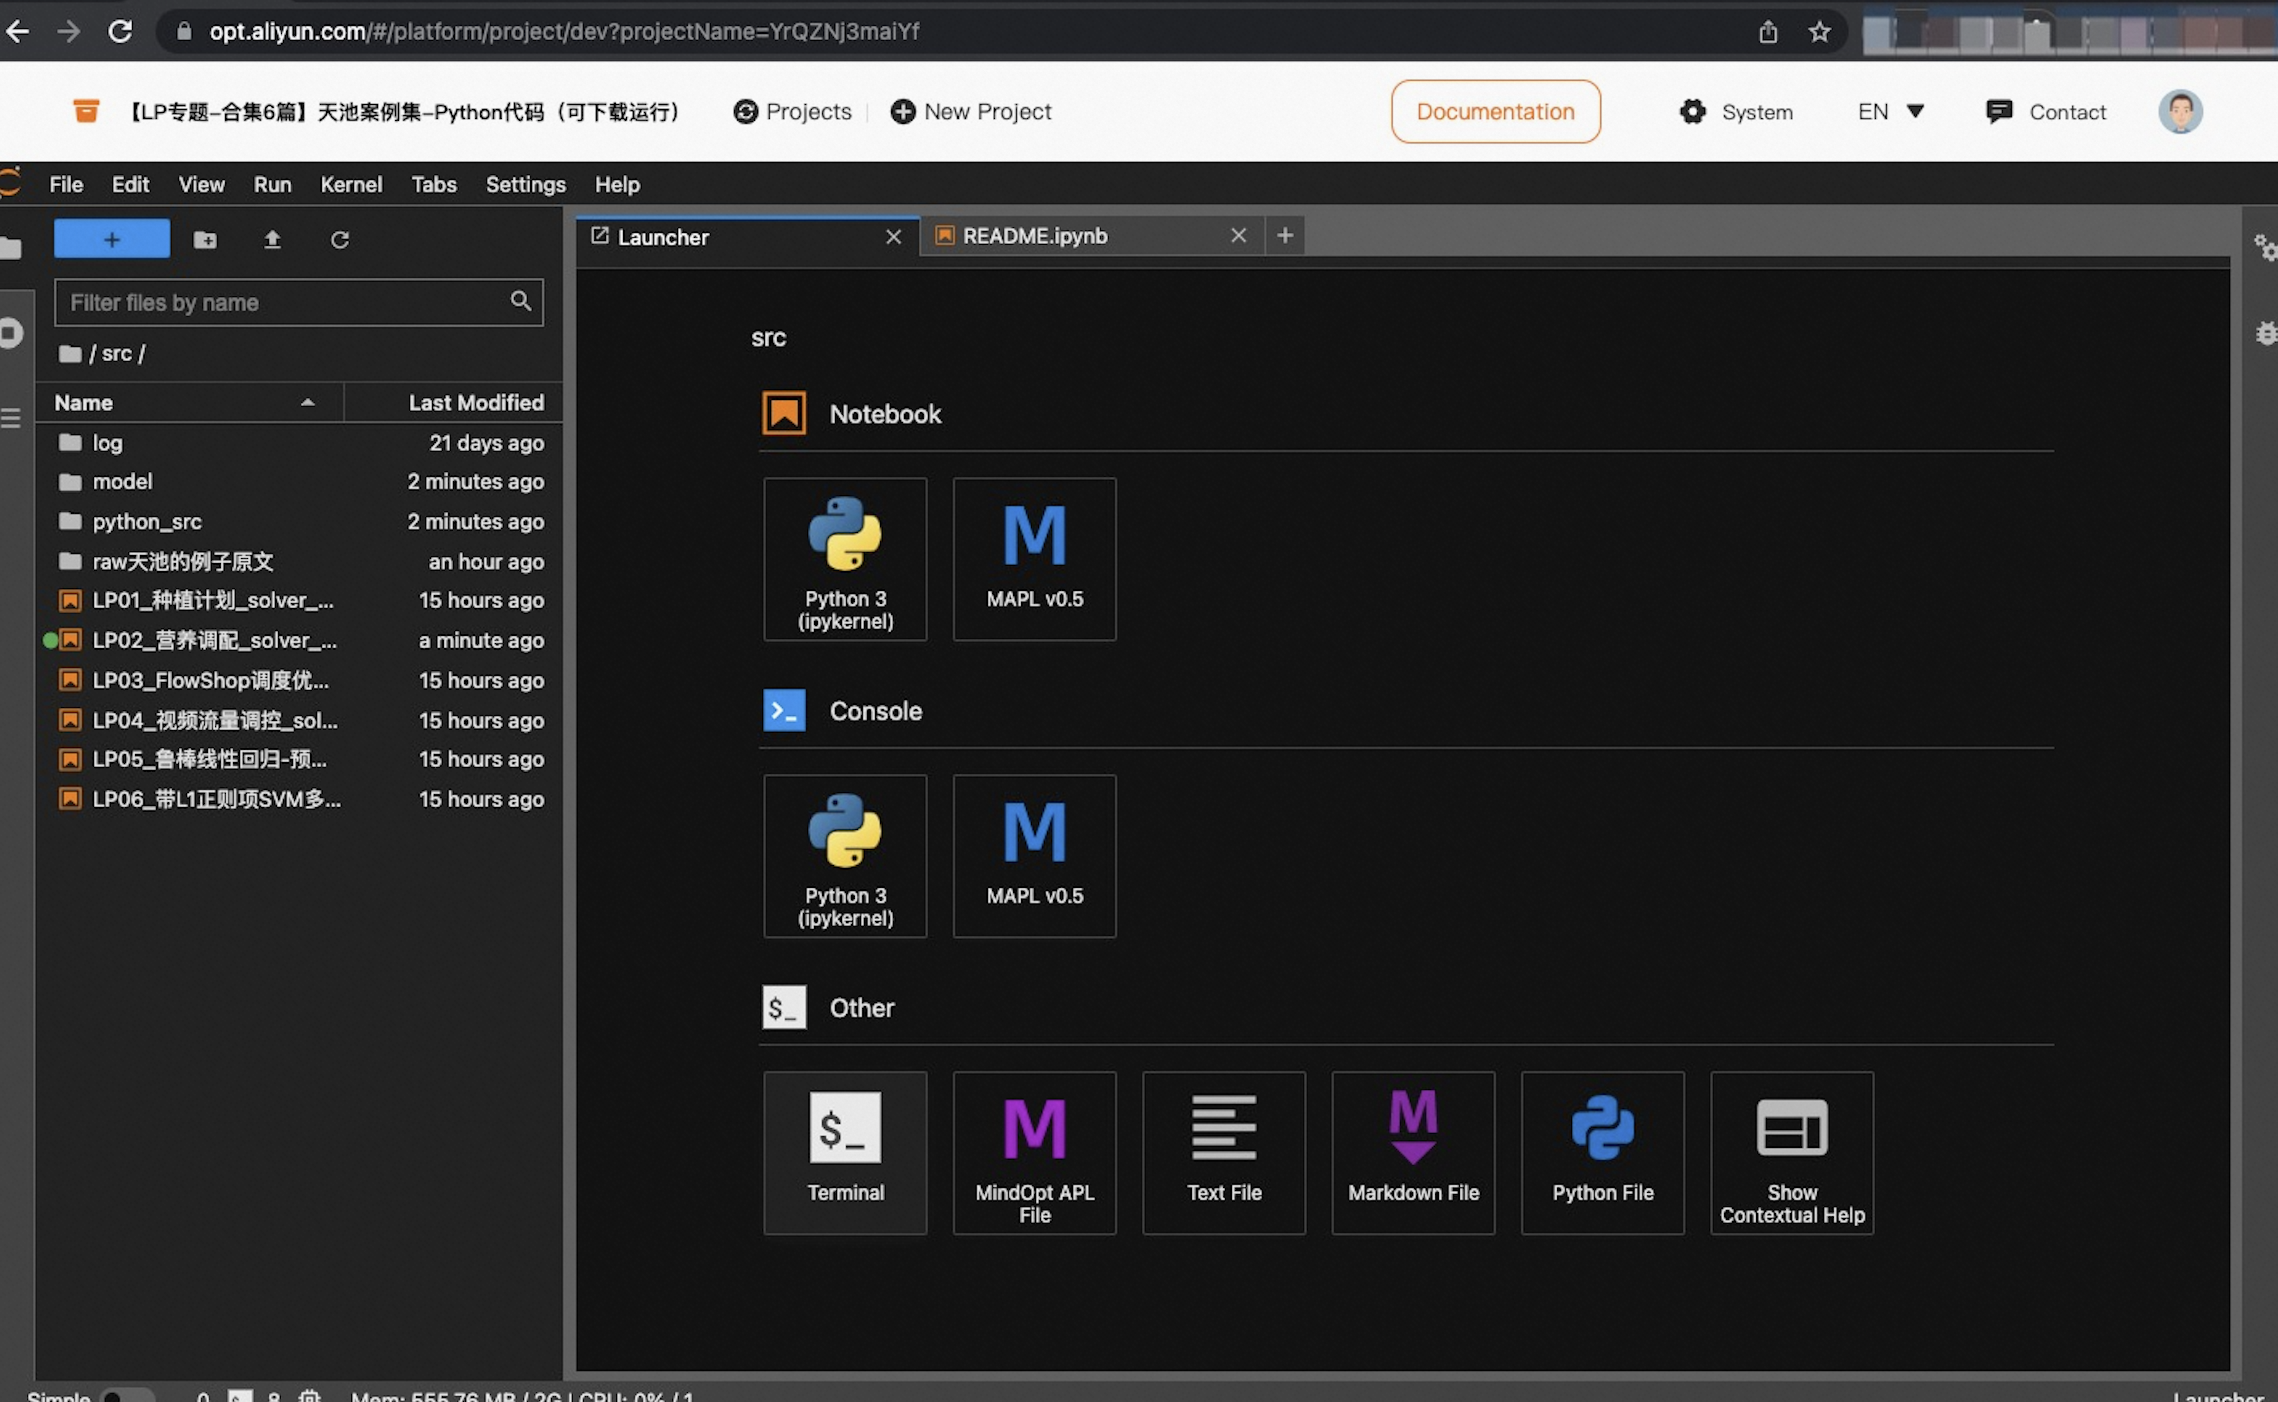Viewport: 2278px width, 1402px height.
Task: Bookmark the page with star icon
Action: coord(1819,32)
